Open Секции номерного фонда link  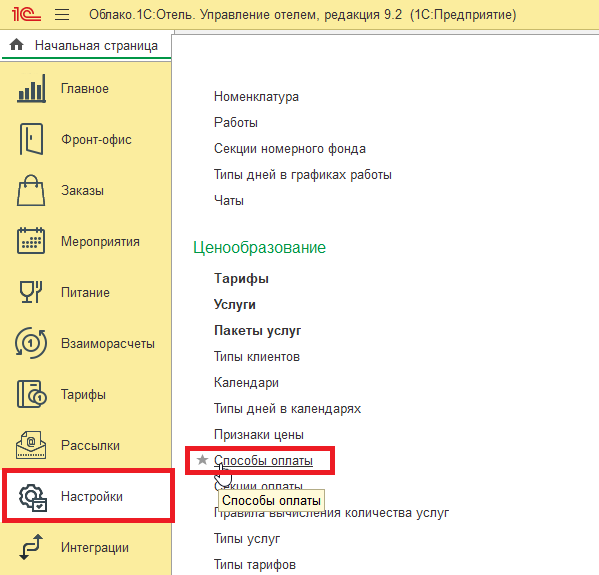290,149
